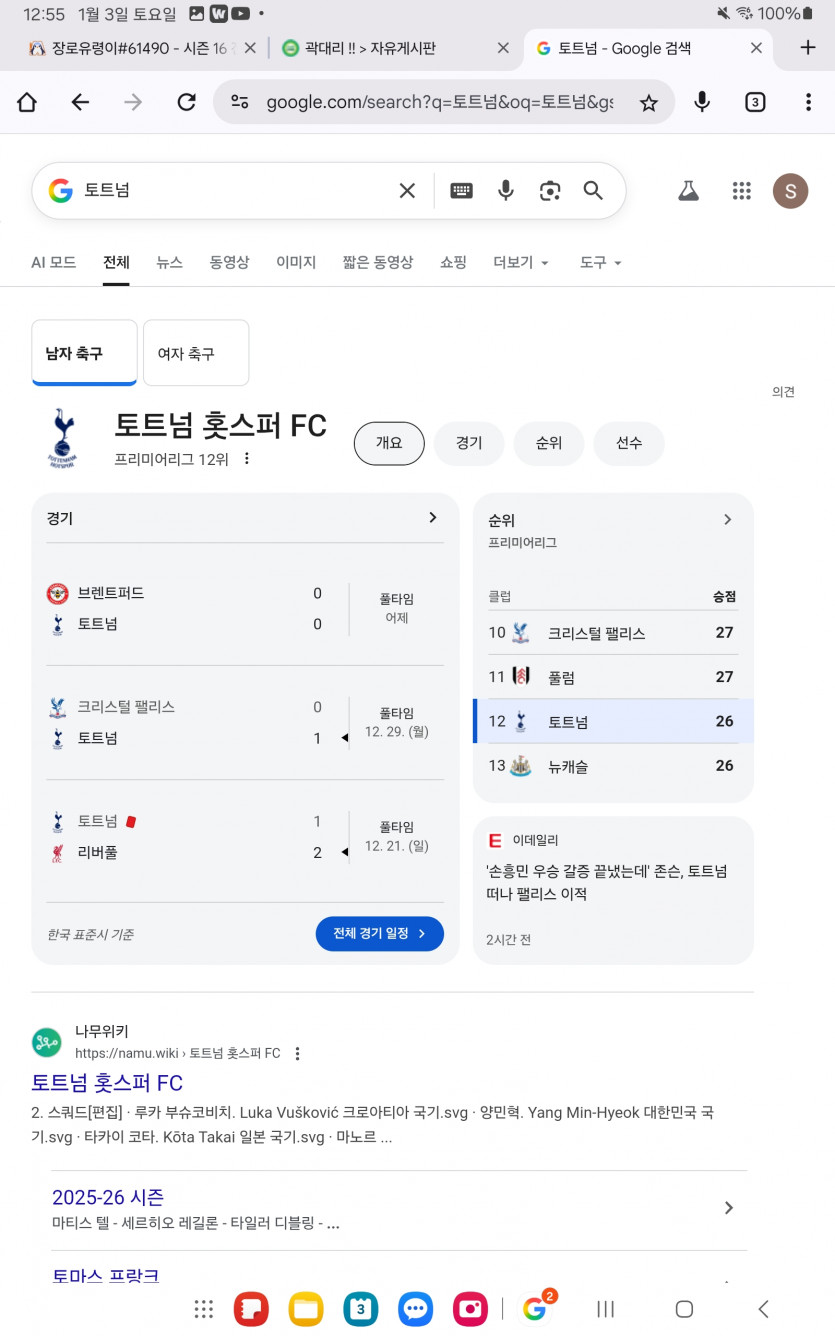
Task: Open the 더보기 dropdown
Action: point(520,262)
